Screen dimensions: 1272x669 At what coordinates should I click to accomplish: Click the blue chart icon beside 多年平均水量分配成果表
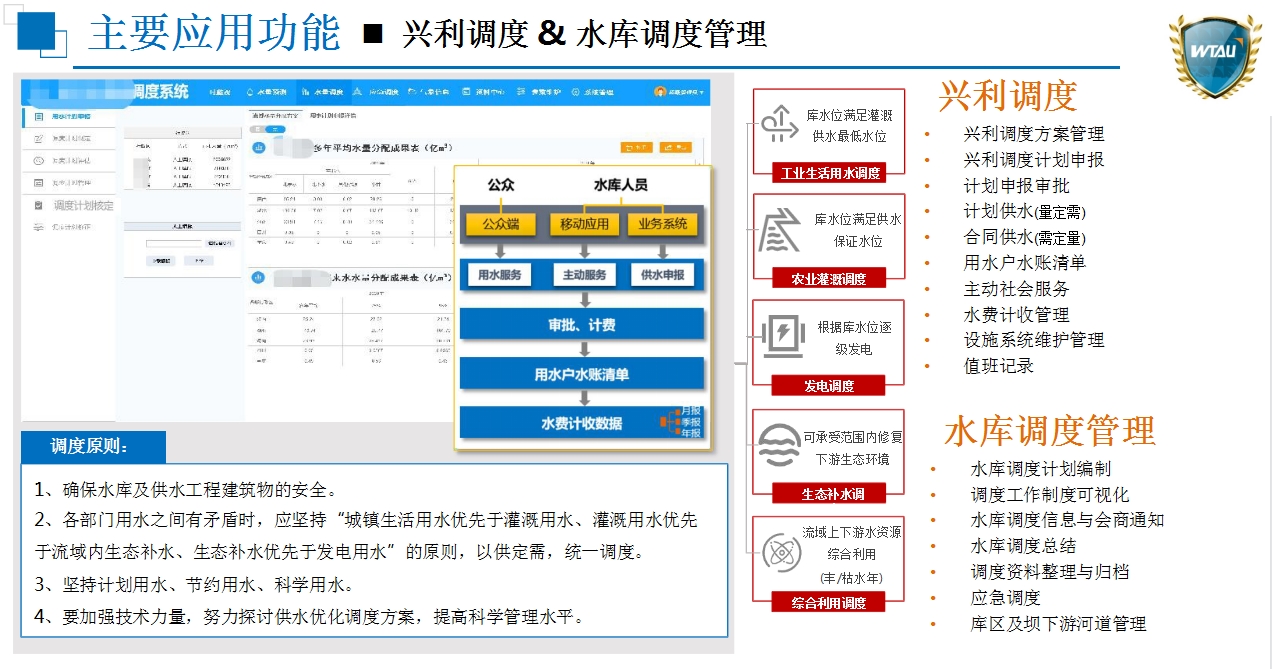[x=258, y=146]
